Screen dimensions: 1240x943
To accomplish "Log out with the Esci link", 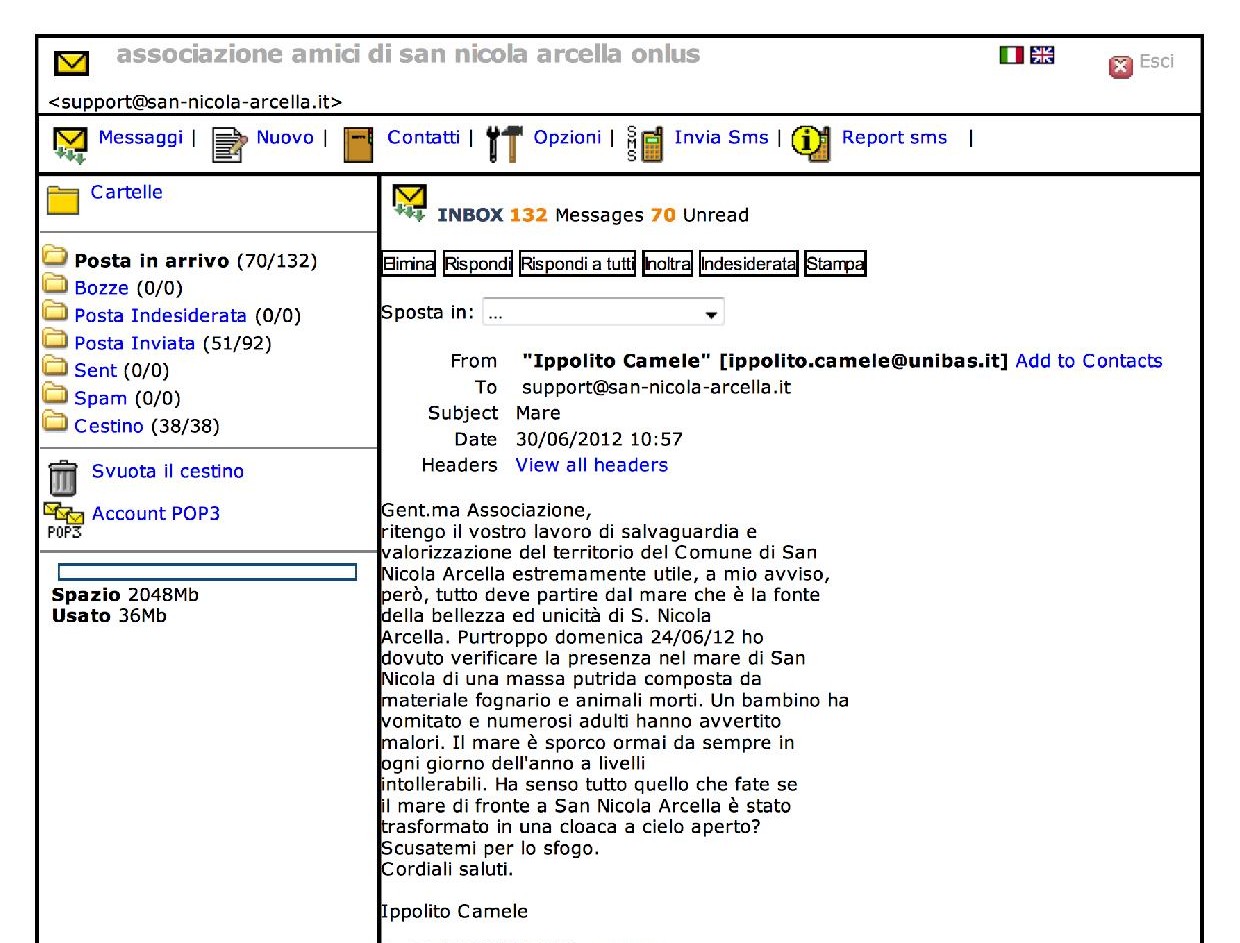I will coord(1157,62).
